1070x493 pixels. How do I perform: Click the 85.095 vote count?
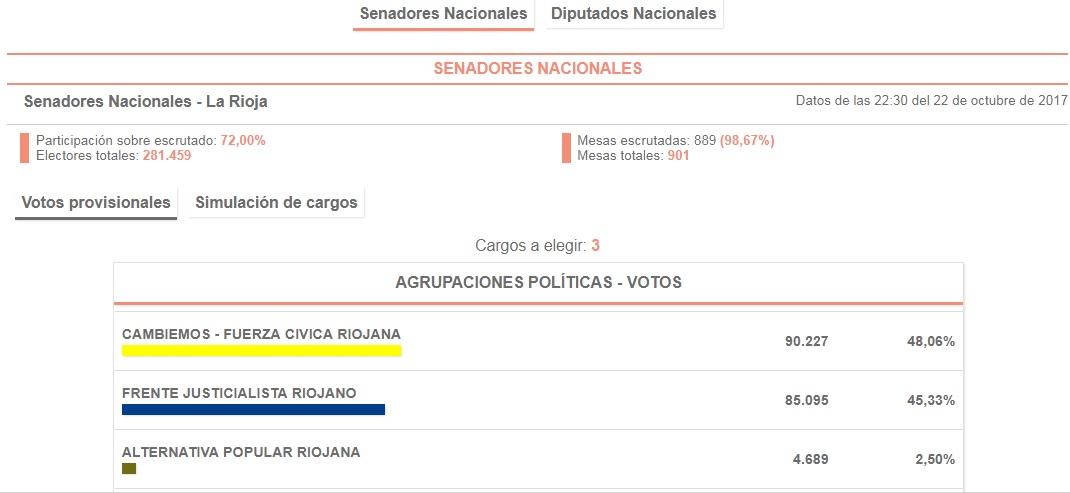807,400
